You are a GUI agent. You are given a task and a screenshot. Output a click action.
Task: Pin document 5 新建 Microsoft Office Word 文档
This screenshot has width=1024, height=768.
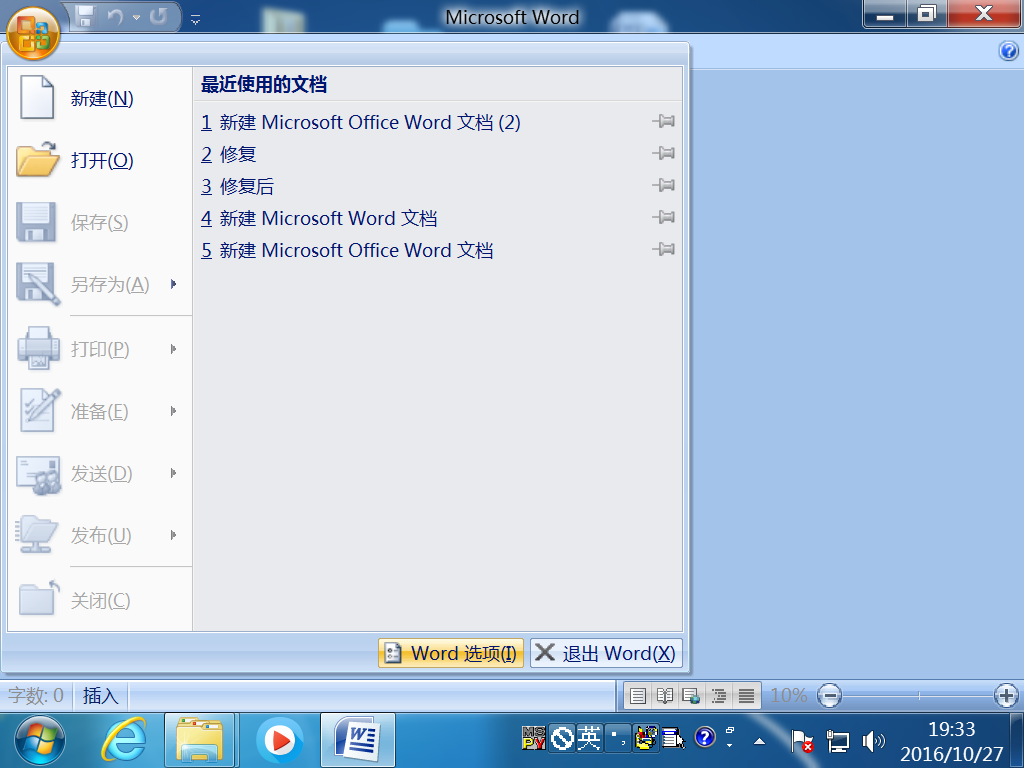pyautogui.click(x=664, y=249)
